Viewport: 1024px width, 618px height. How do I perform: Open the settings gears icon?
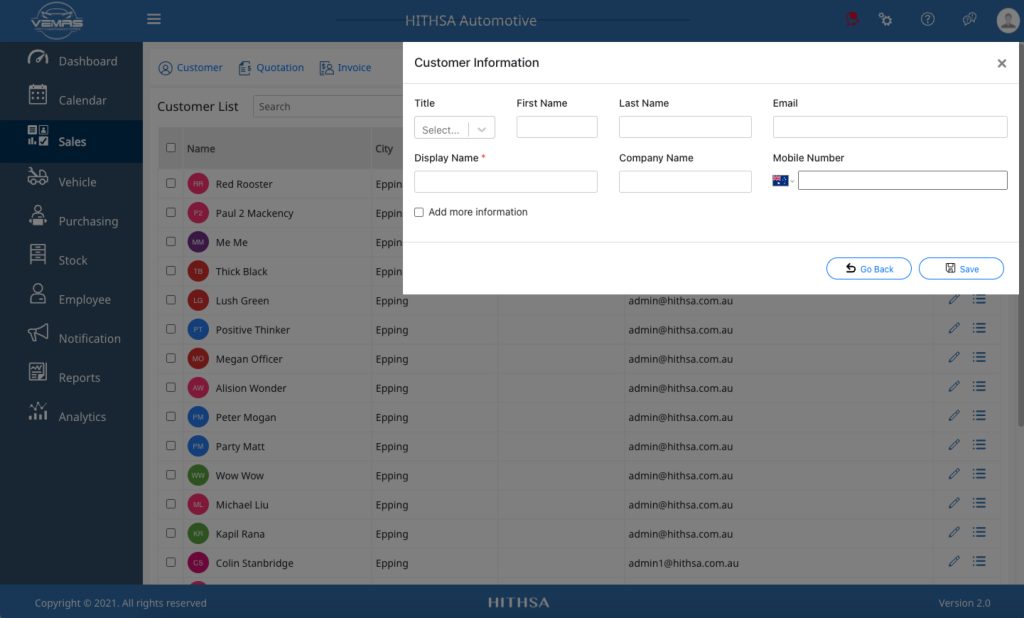(x=886, y=20)
